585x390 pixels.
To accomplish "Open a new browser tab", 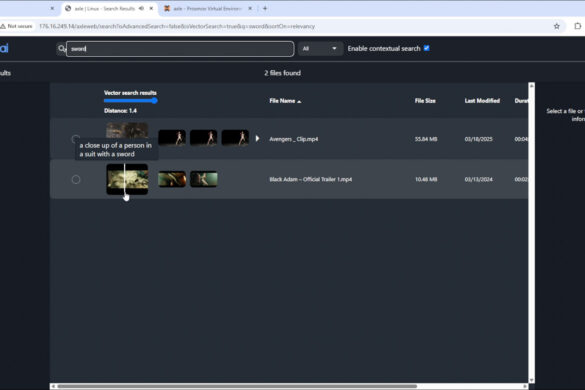I will click(265, 8).
